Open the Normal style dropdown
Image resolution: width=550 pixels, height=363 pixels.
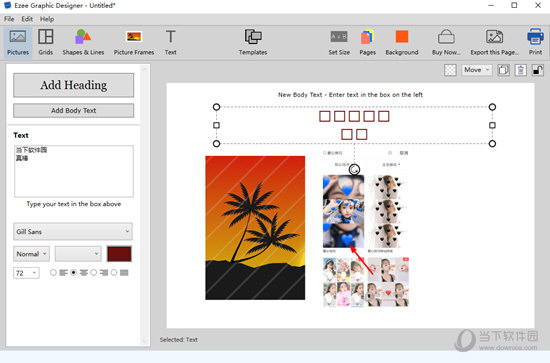[32, 254]
